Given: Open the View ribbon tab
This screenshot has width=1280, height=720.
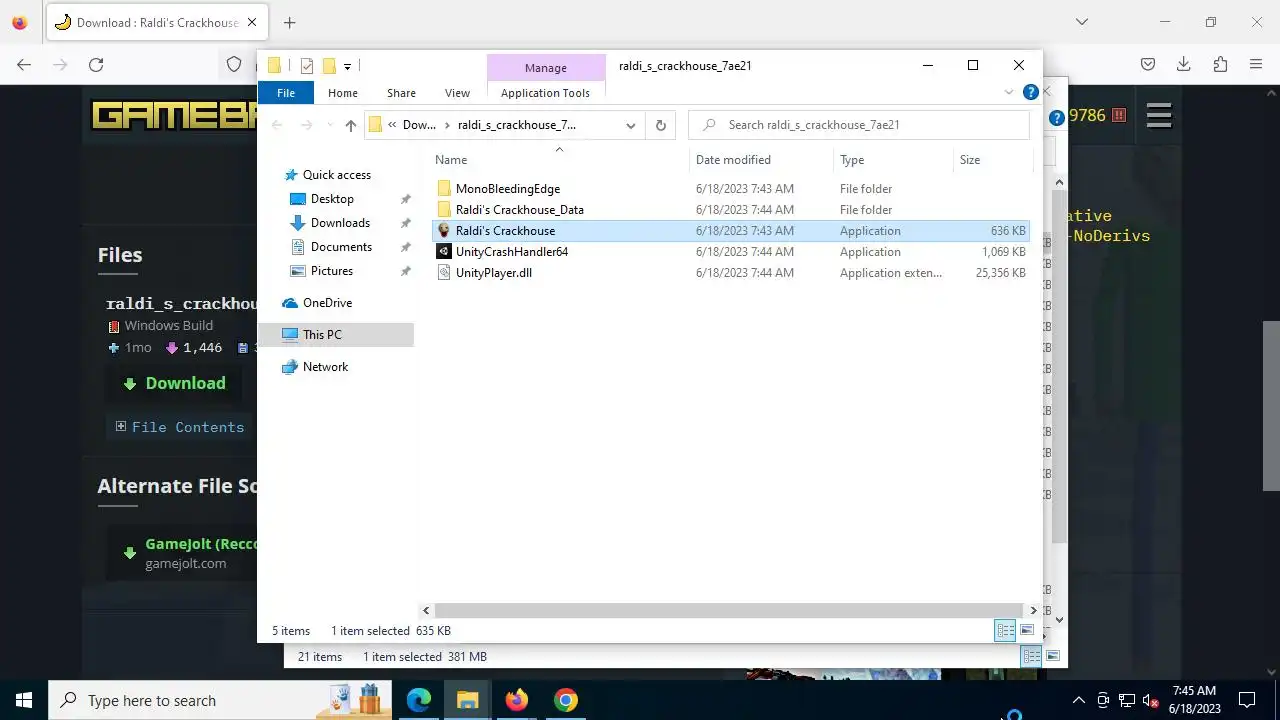Looking at the screenshot, I should click(457, 93).
